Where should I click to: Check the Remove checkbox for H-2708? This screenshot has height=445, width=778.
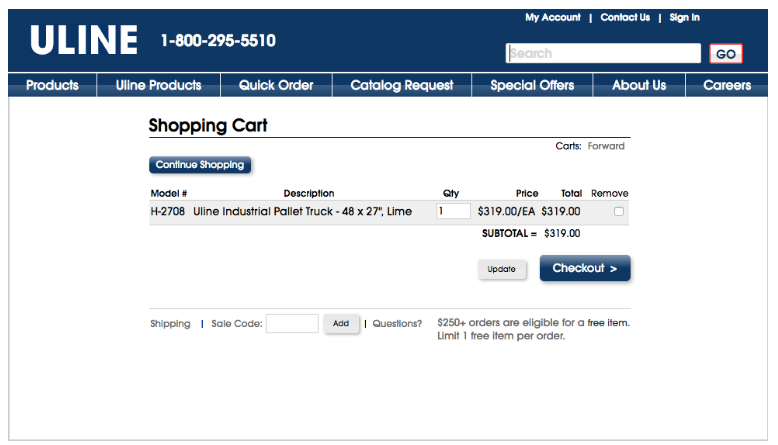(x=619, y=211)
